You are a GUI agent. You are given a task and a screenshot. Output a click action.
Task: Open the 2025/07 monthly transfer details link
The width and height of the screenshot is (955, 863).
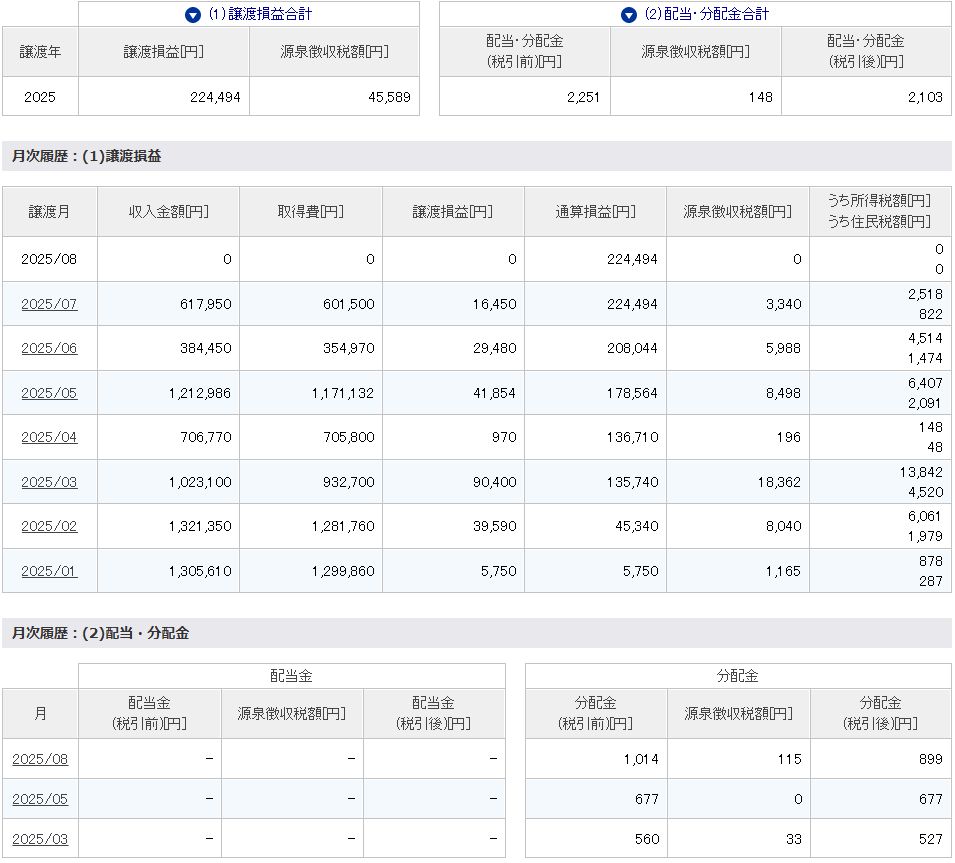coord(49,304)
